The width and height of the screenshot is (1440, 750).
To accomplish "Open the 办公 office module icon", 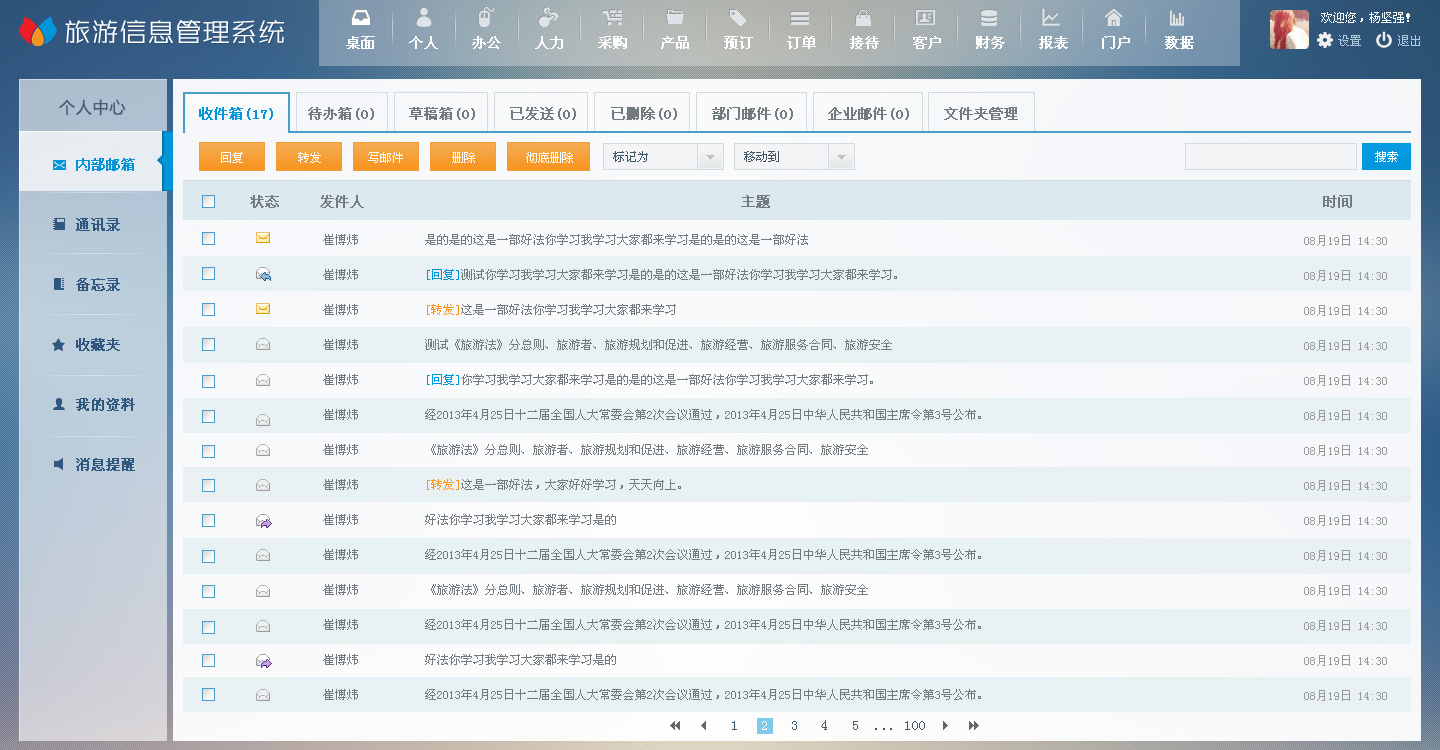I will click(x=486, y=30).
